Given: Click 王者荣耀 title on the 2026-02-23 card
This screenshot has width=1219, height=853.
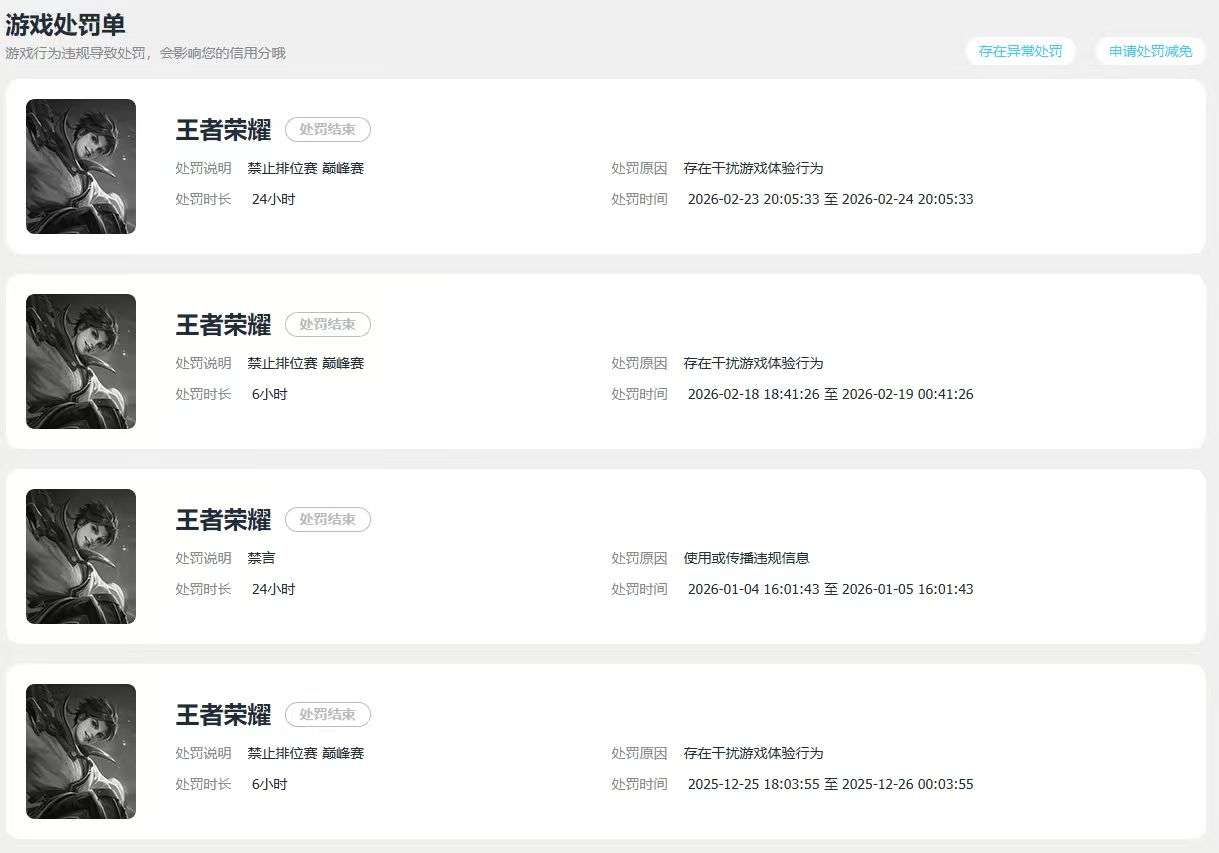Looking at the screenshot, I should point(223,130).
